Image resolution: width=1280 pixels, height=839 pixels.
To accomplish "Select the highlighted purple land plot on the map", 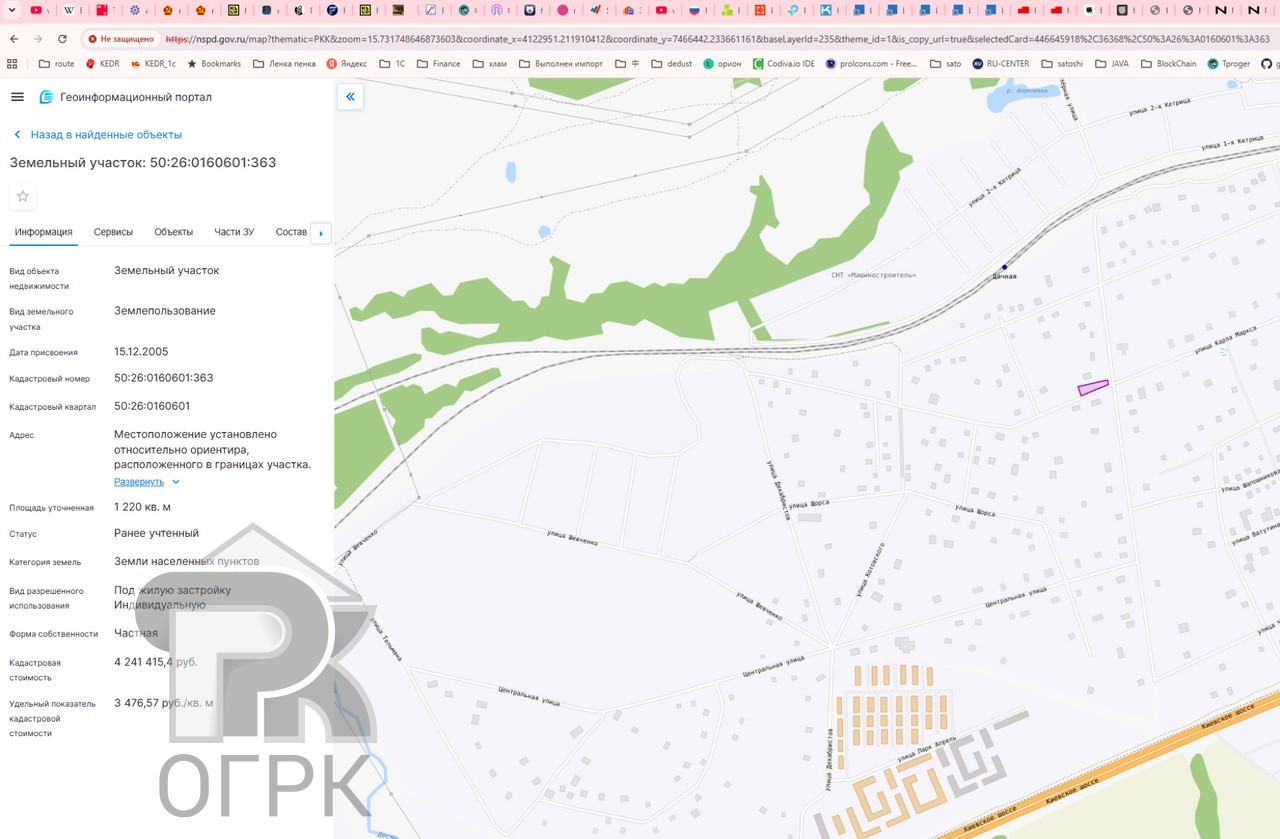I will [x=1092, y=387].
